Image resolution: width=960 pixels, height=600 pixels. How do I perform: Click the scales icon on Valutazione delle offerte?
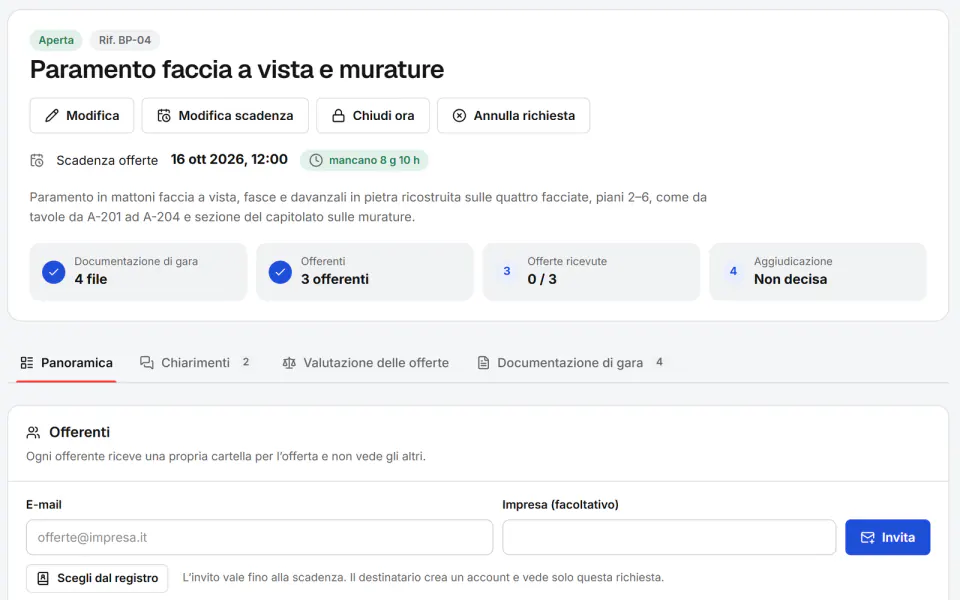tap(289, 363)
